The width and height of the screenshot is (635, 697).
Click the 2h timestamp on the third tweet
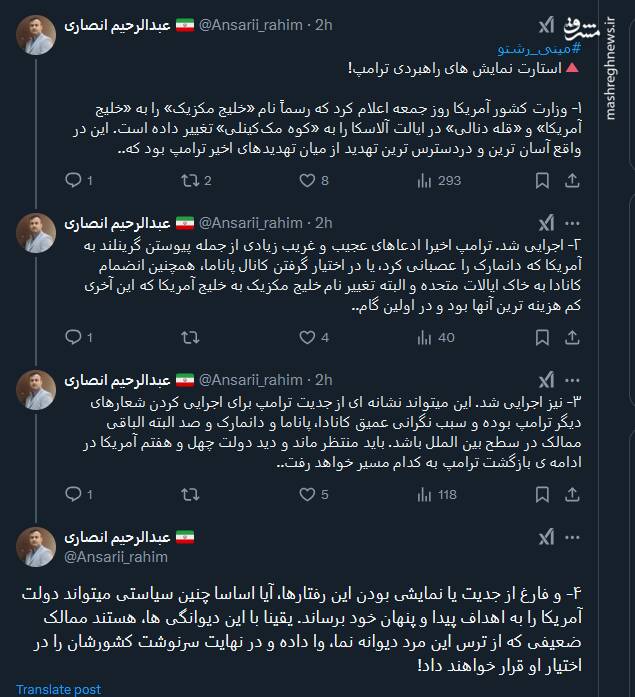[x=323, y=380]
